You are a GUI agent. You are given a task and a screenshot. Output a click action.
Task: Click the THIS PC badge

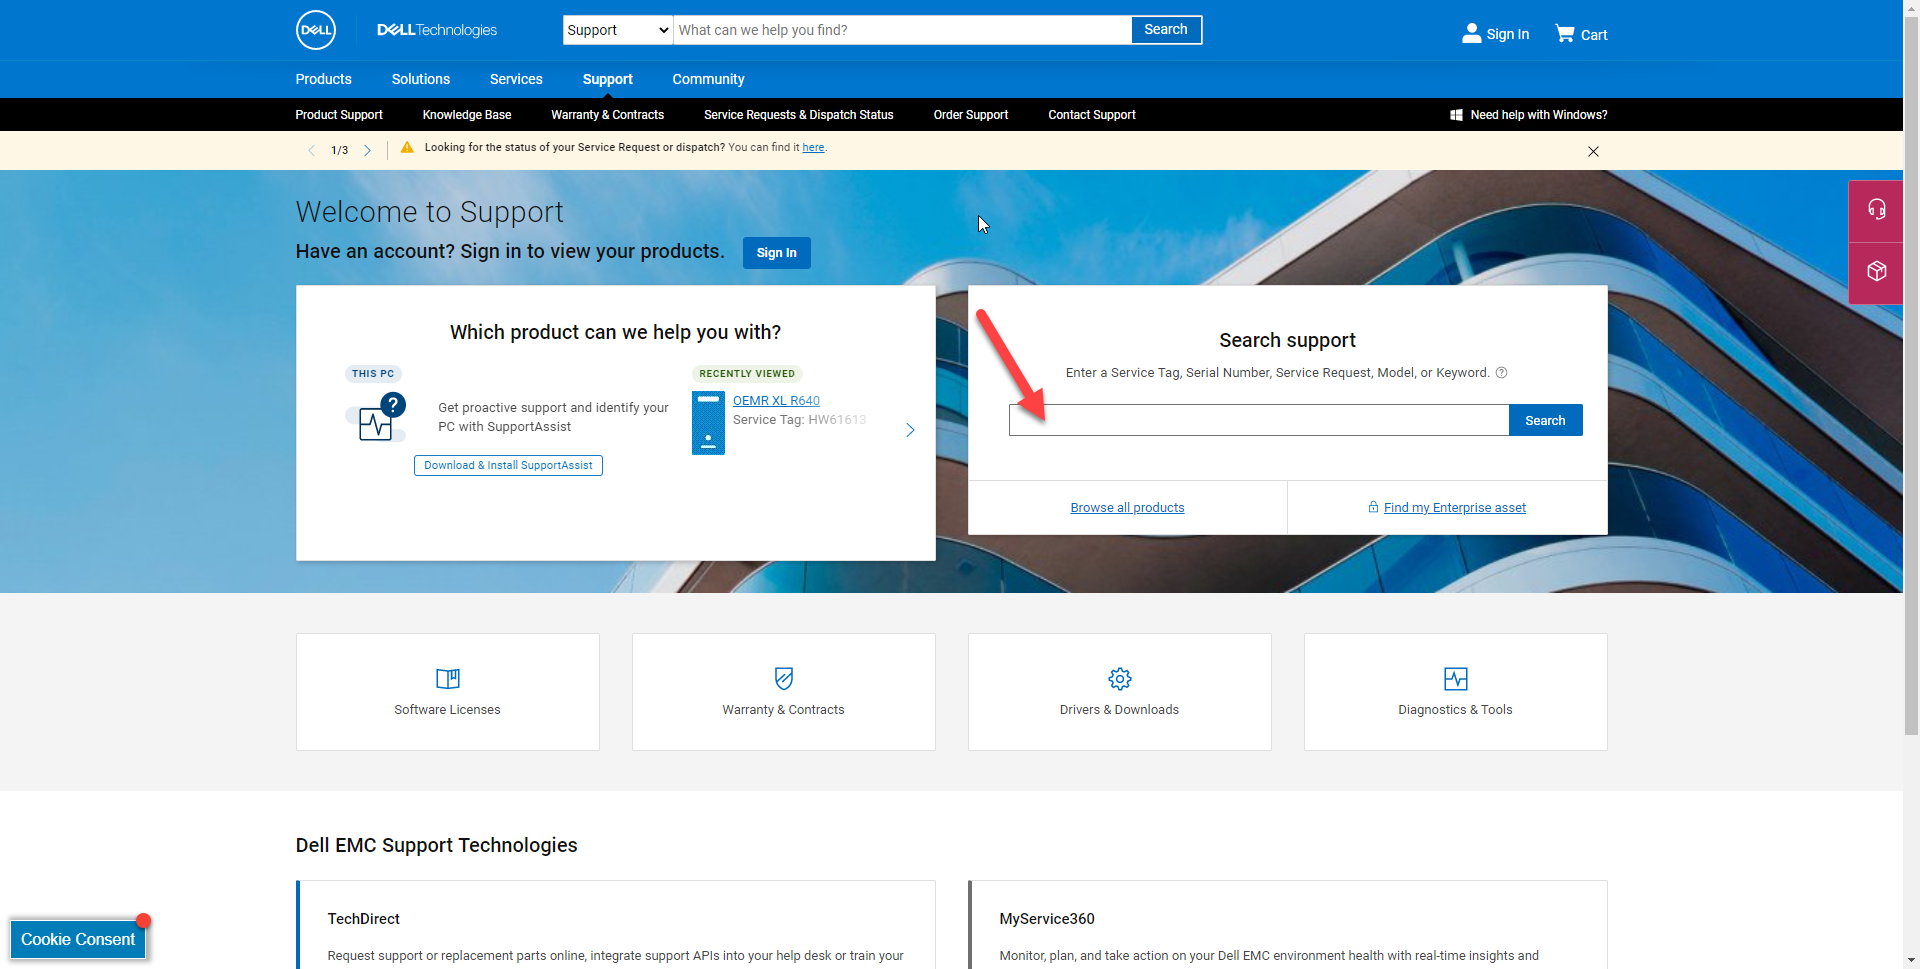pos(373,373)
